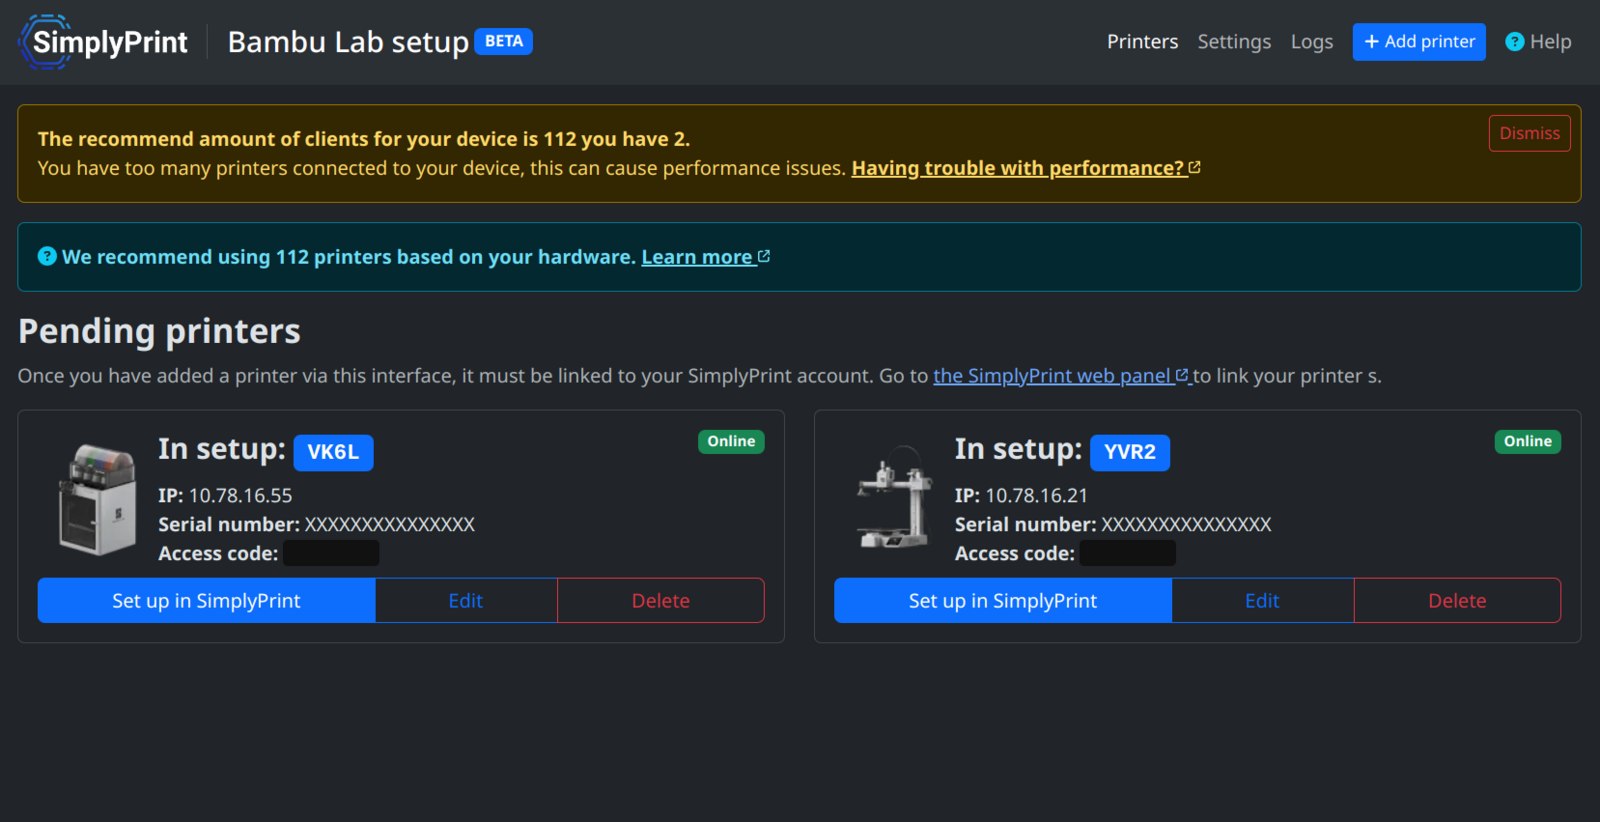Open the Learn more link
The height and width of the screenshot is (822, 1600).
click(x=706, y=257)
